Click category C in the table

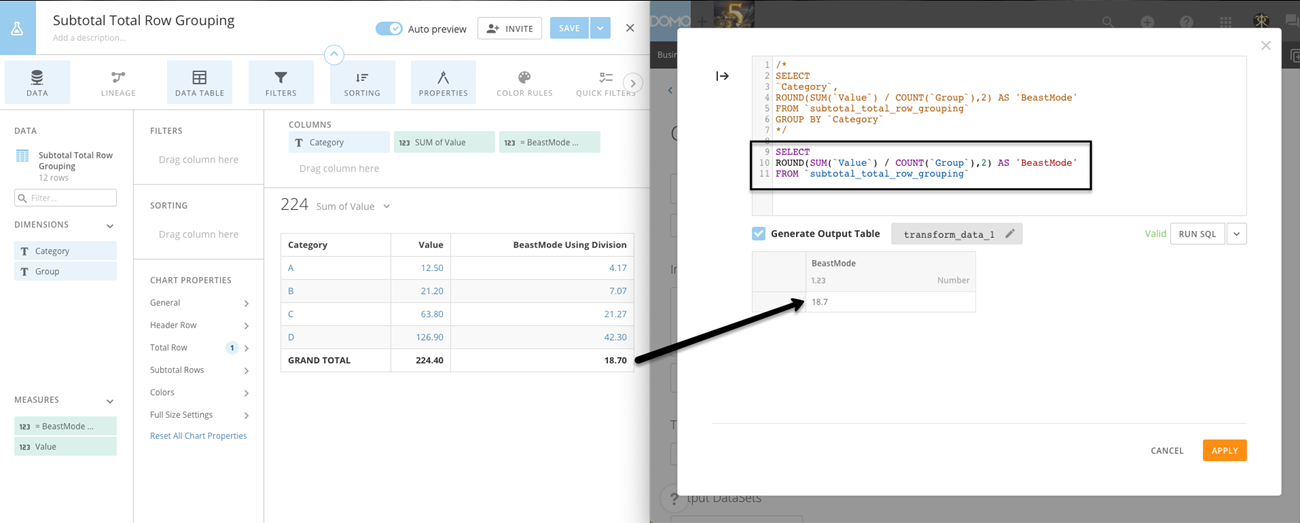[291, 314]
